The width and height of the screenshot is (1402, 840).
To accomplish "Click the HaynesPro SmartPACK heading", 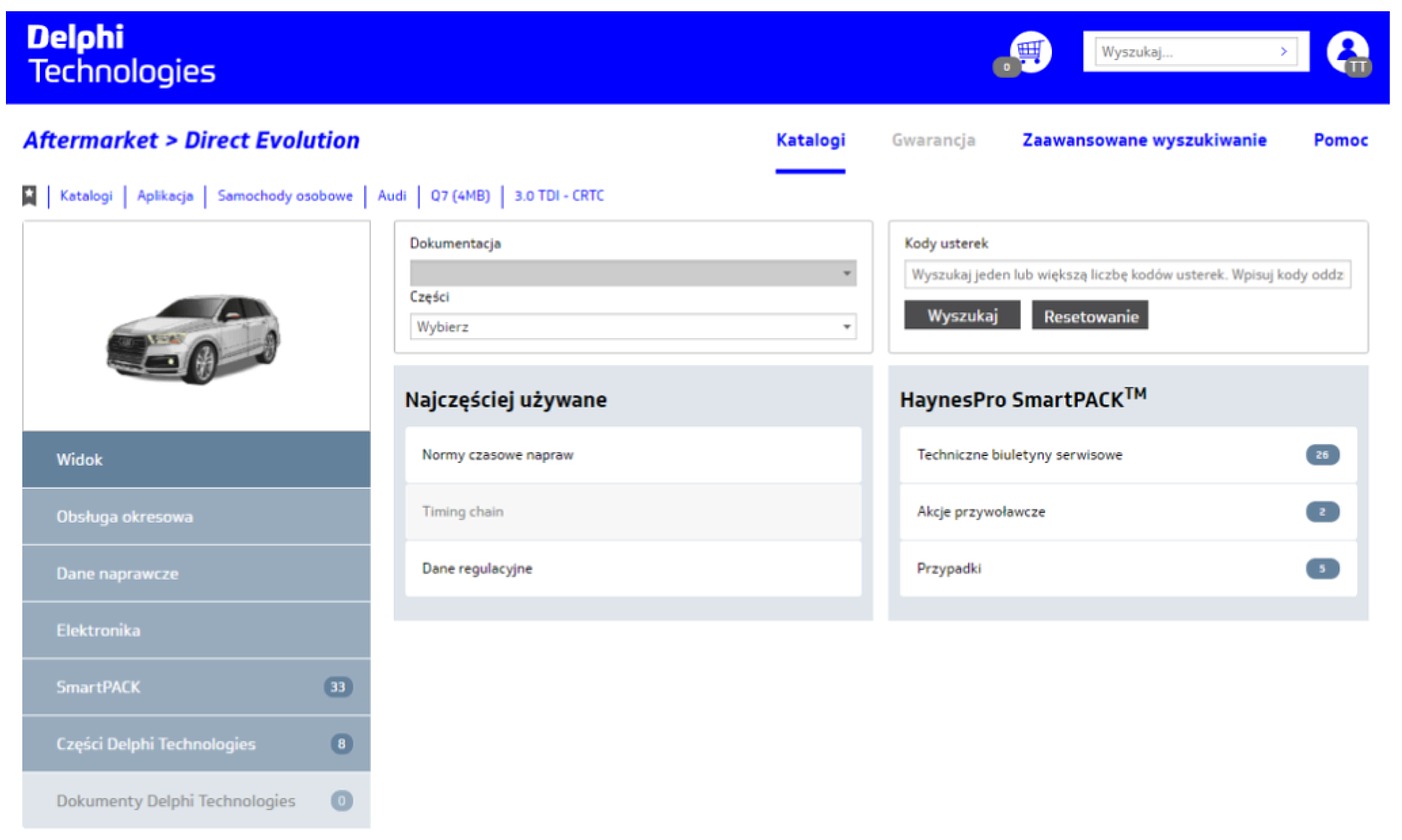I will coord(1023,400).
